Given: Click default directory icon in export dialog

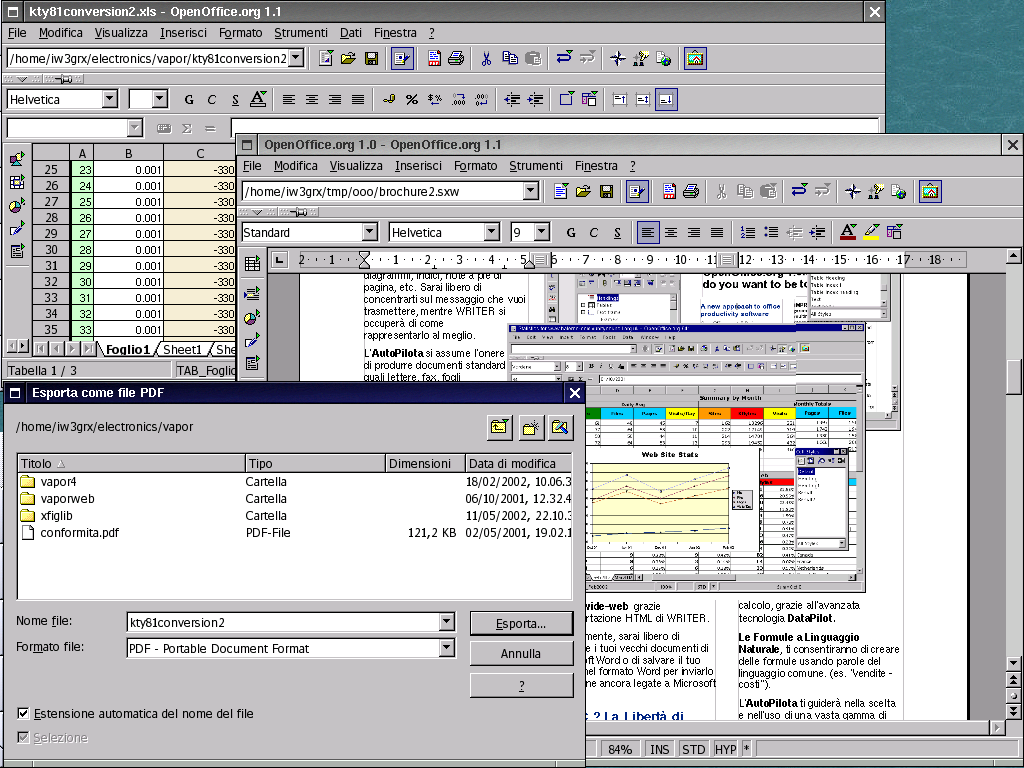Looking at the screenshot, I should 560,427.
